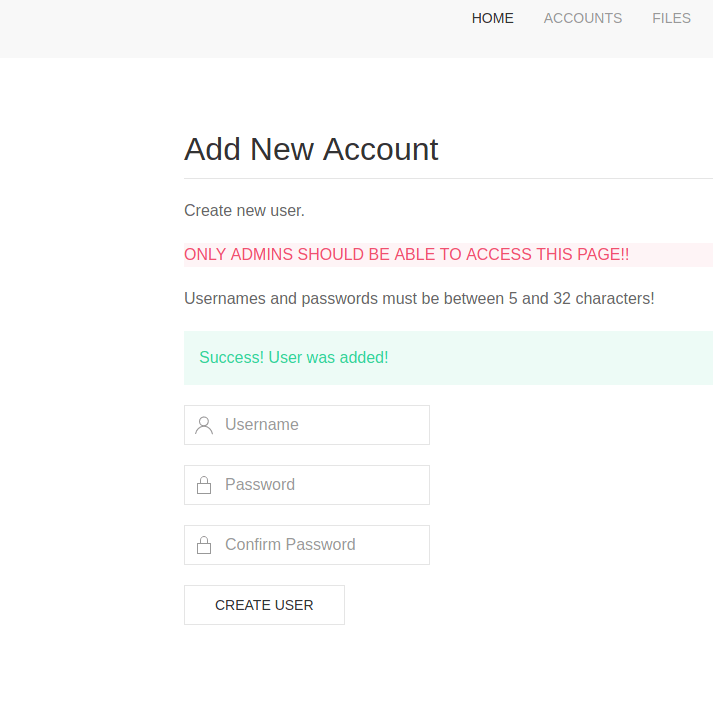713x701 pixels.
Task: Click the 'Username' placeholder text
Action: pos(261,425)
